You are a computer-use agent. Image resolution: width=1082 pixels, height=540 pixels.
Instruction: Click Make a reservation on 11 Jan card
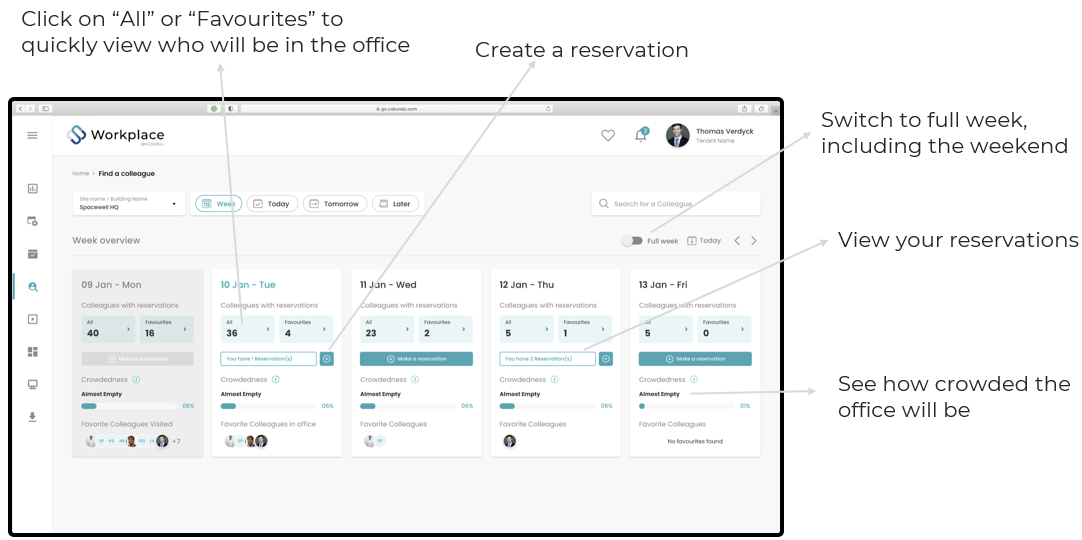tap(417, 359)
